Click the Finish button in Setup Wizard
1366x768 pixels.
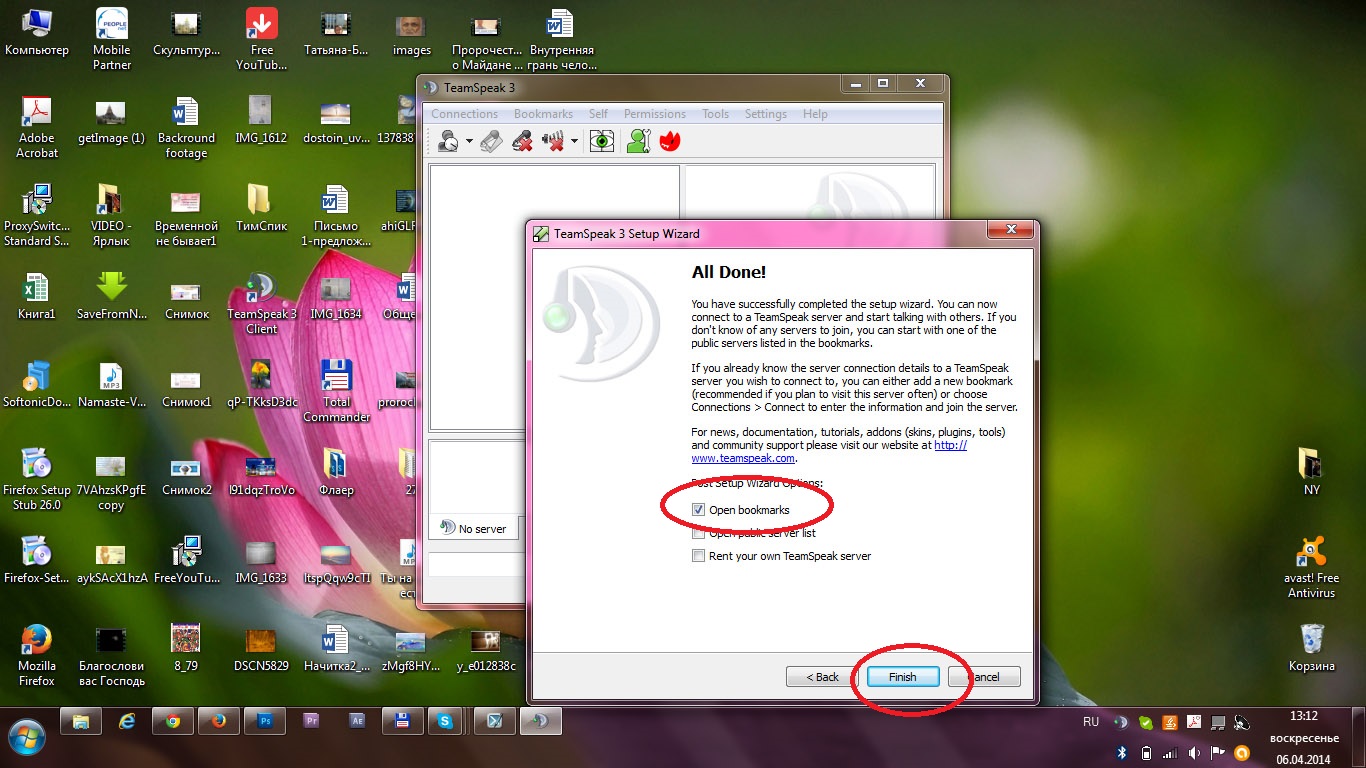point(902,677)
